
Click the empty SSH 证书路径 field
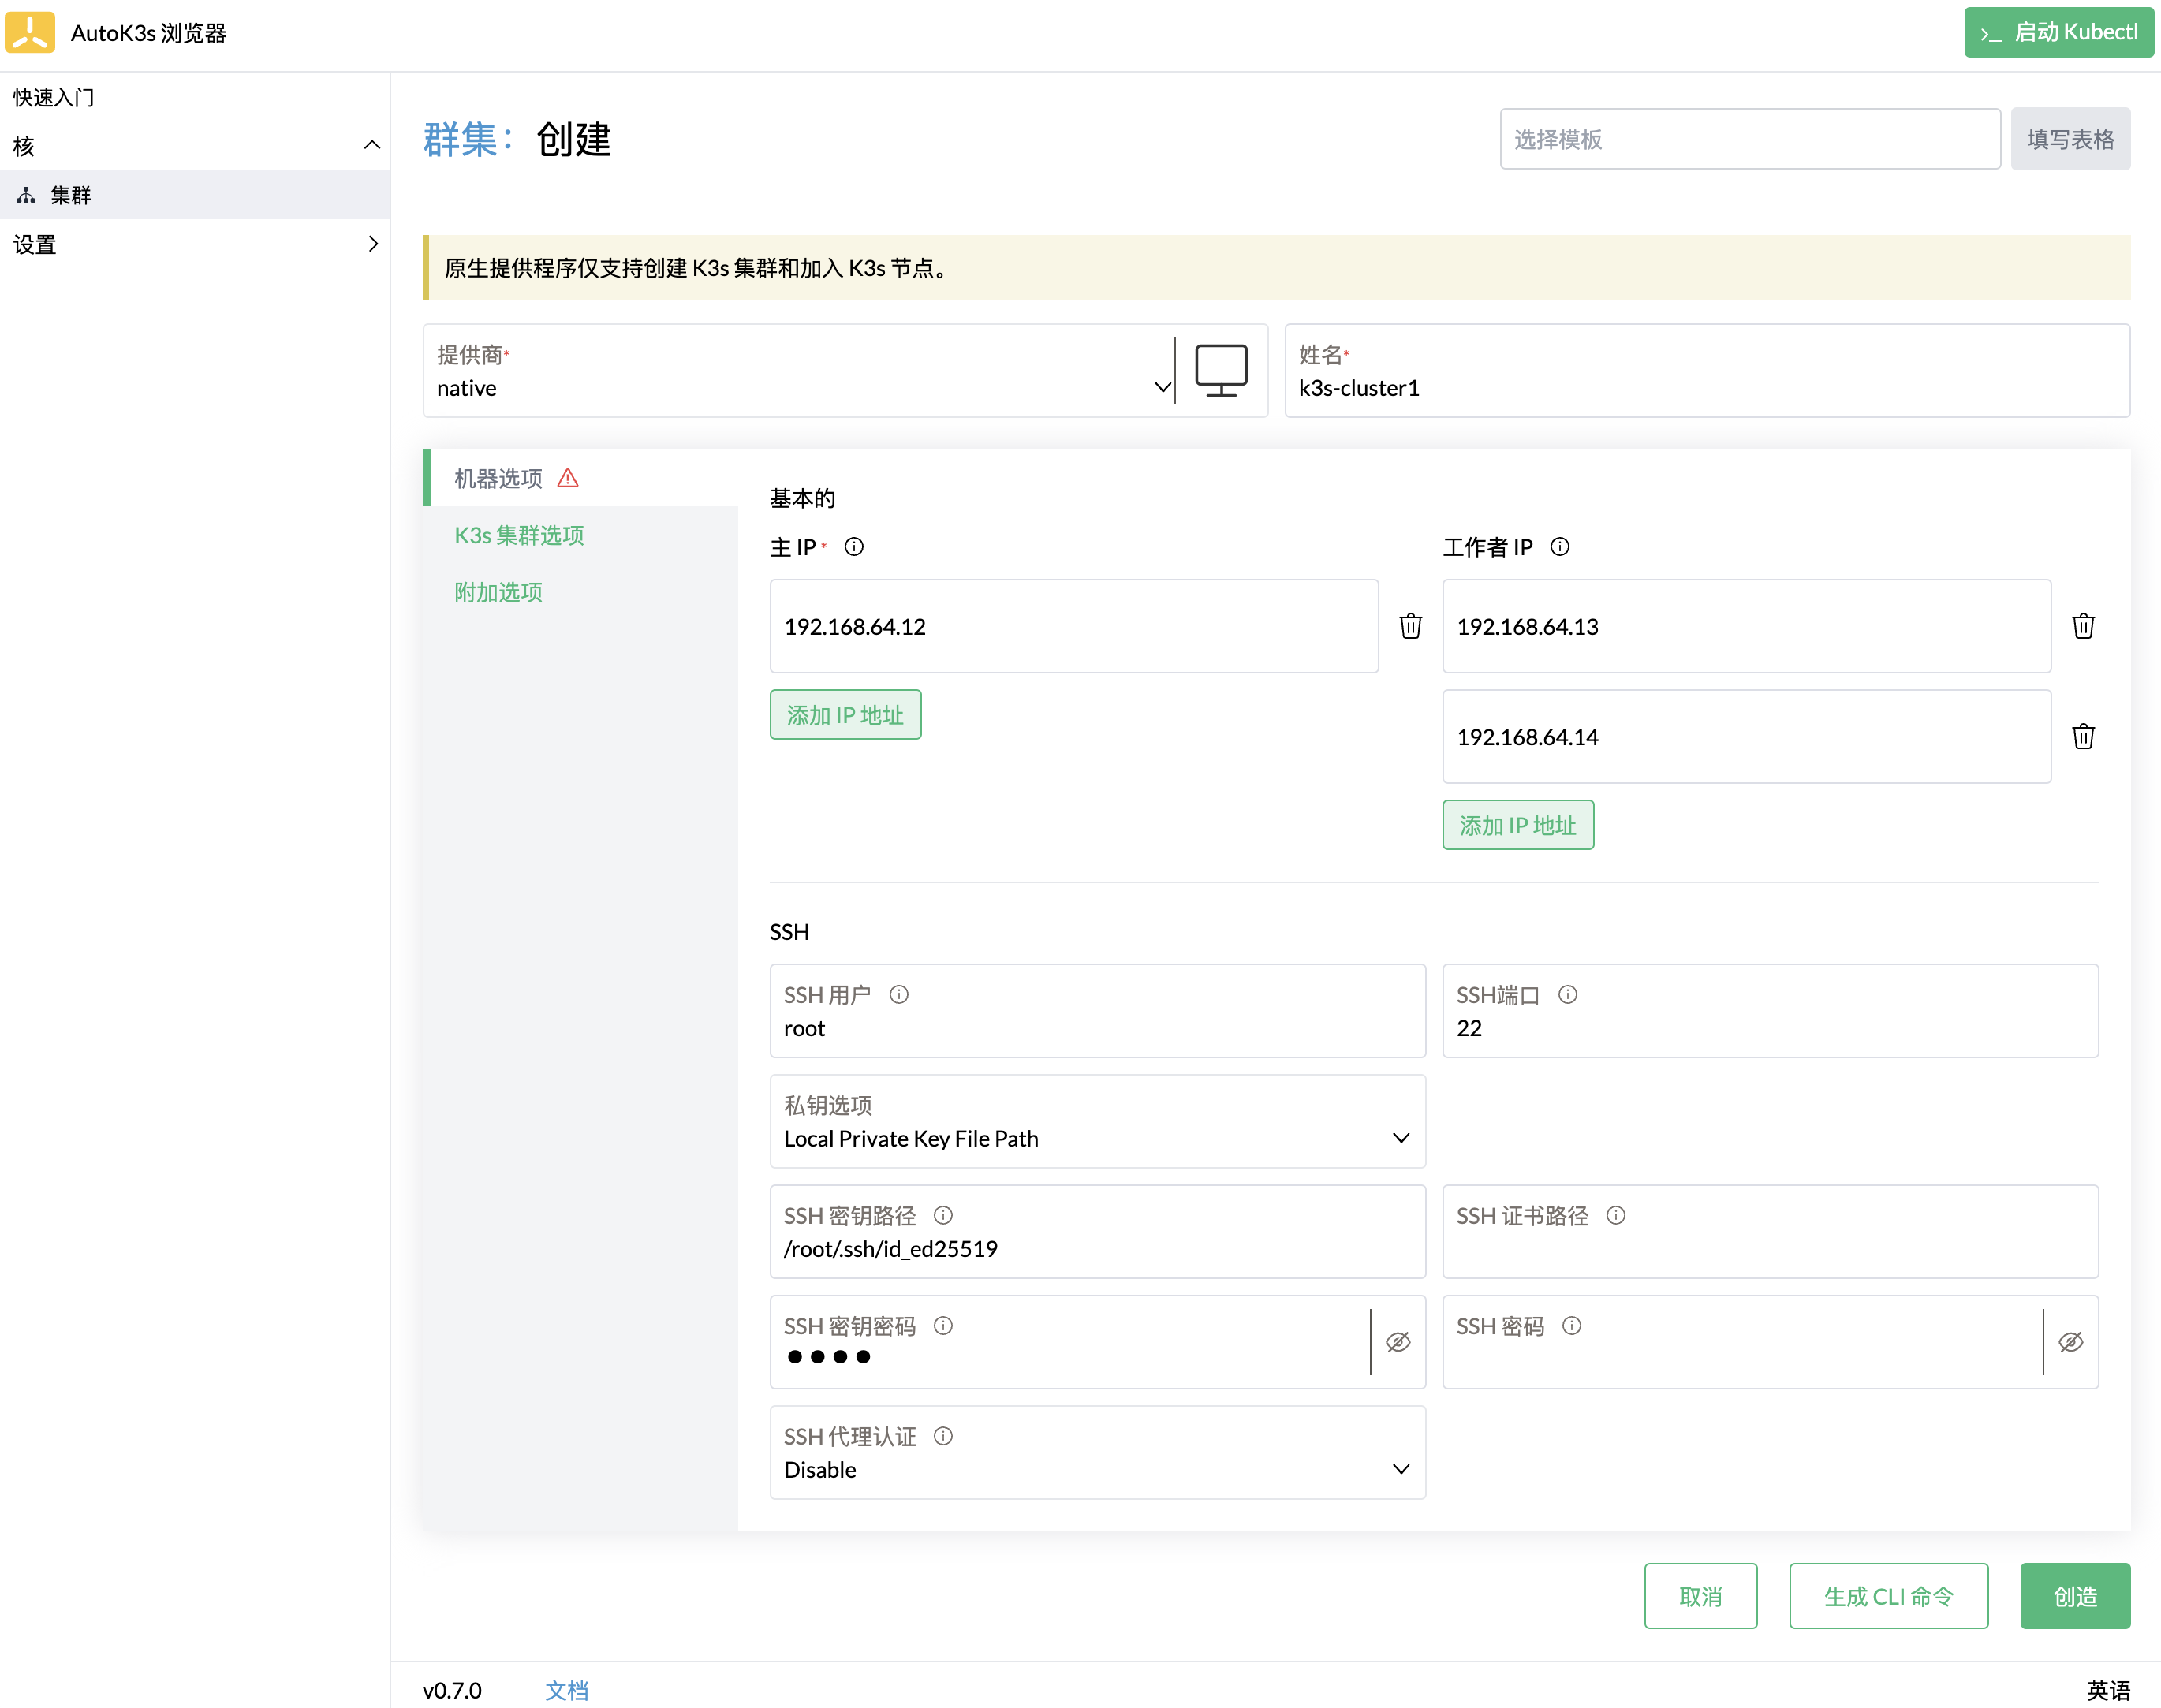pos(1770,1231)
